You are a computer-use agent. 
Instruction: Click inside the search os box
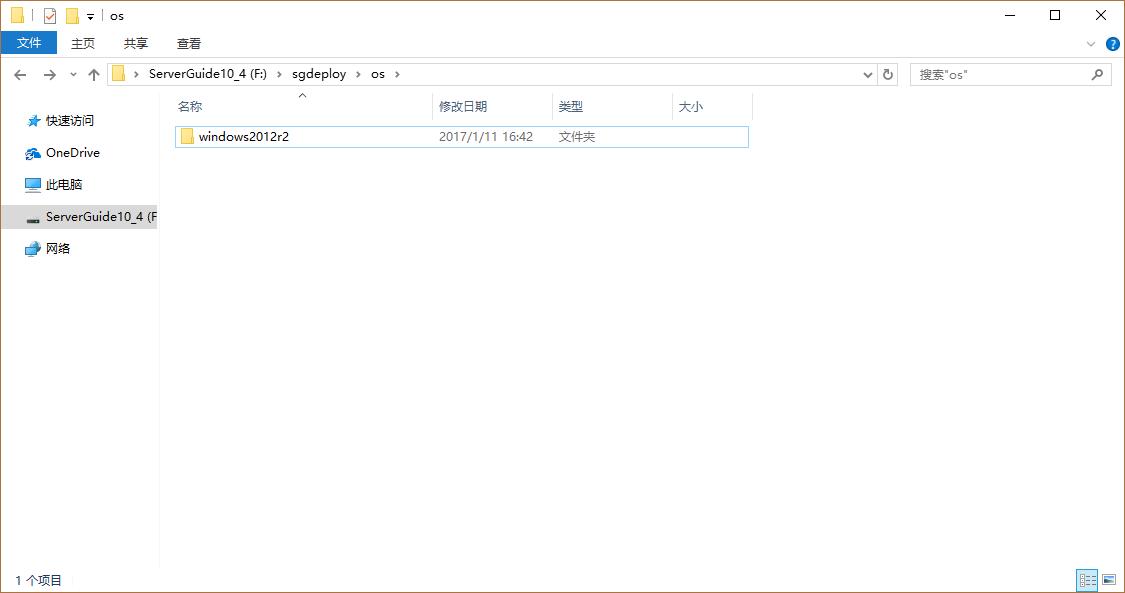1000,73
